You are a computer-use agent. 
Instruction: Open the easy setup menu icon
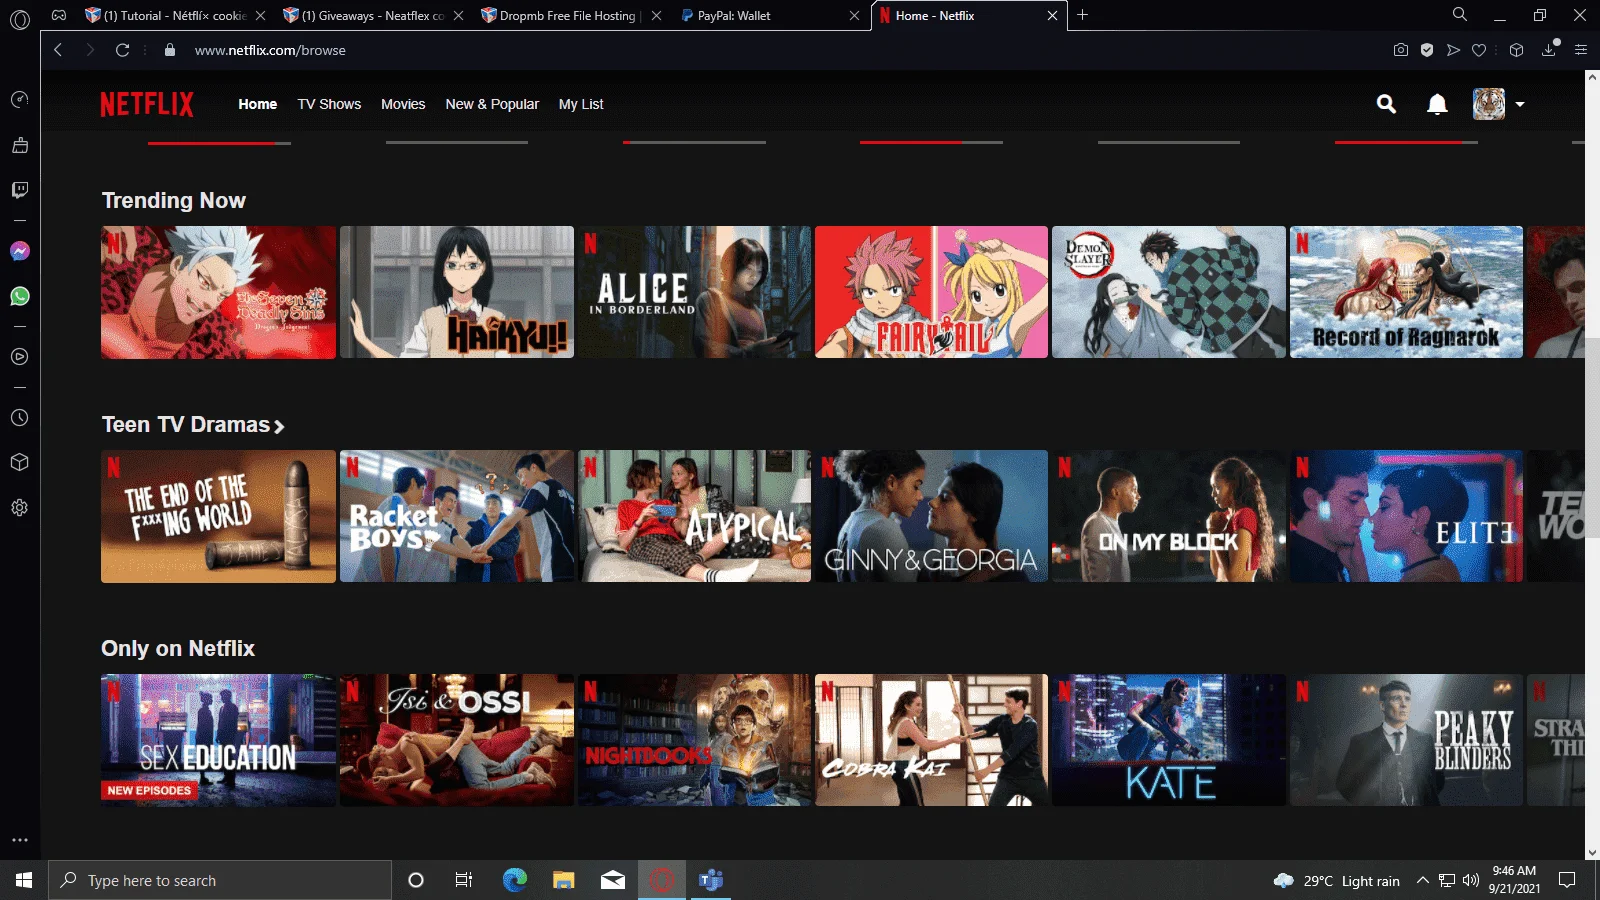[1581, 50]
